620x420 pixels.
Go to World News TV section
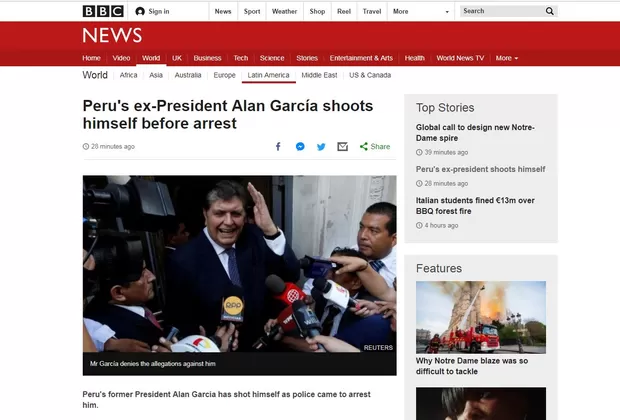pyautogui.click(x=460, y=58)
